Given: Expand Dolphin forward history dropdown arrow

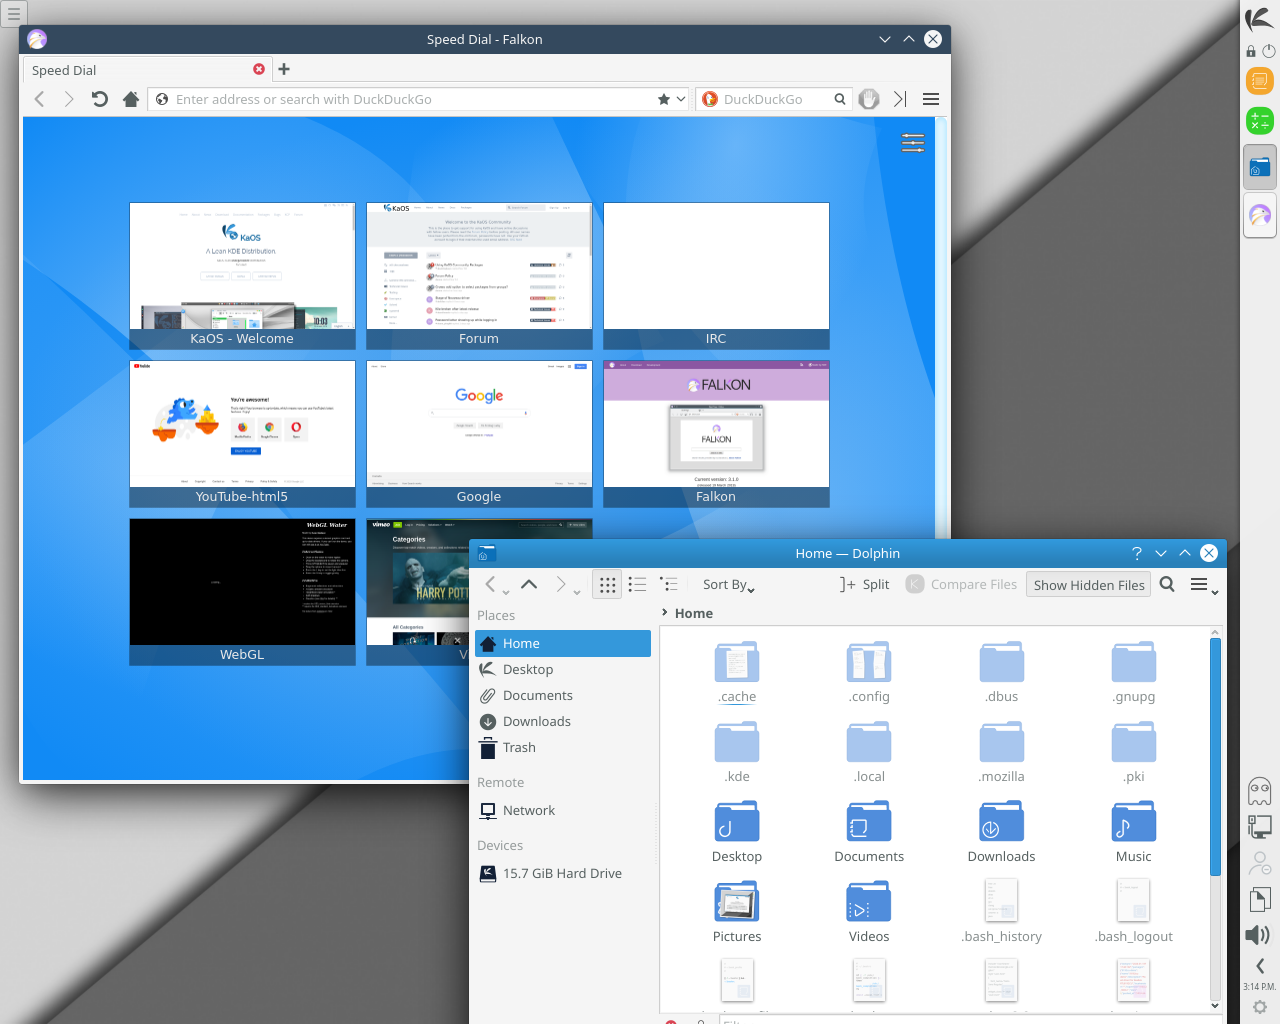Looking at the screenshot, I should click(x=577, y=592).
